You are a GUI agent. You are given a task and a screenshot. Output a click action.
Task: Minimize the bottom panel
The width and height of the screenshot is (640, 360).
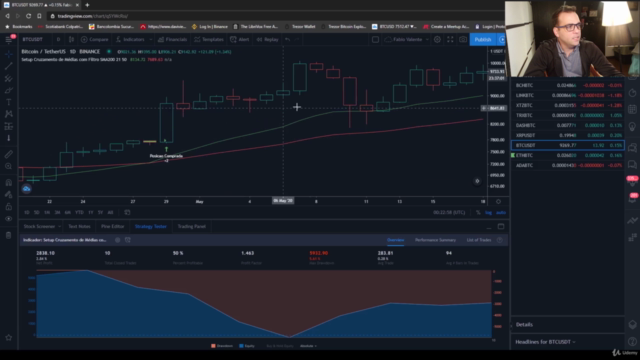click(489, 227)
